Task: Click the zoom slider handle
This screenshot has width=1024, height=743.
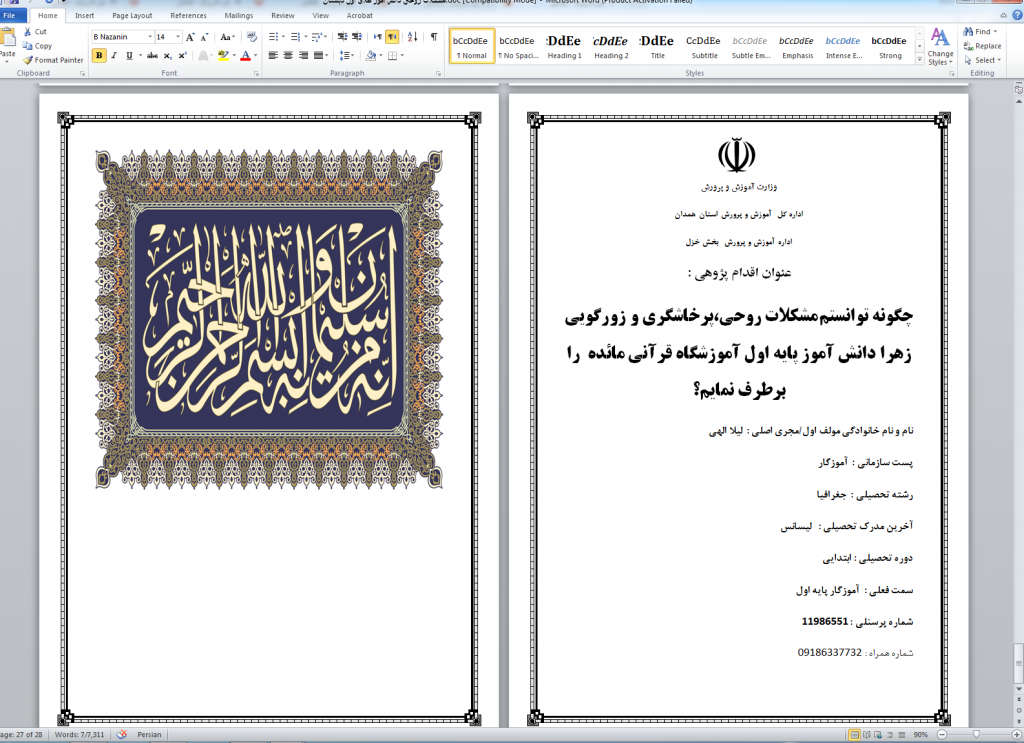Action: pos(976,735)
